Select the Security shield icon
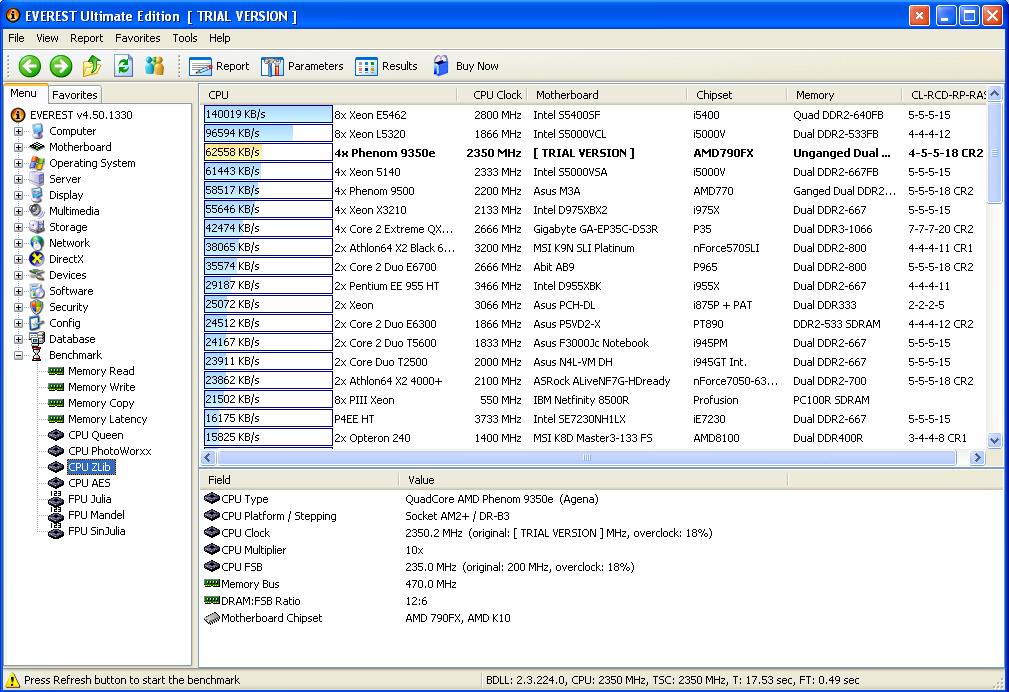1009x692 pixels. [x=37, y=307]
